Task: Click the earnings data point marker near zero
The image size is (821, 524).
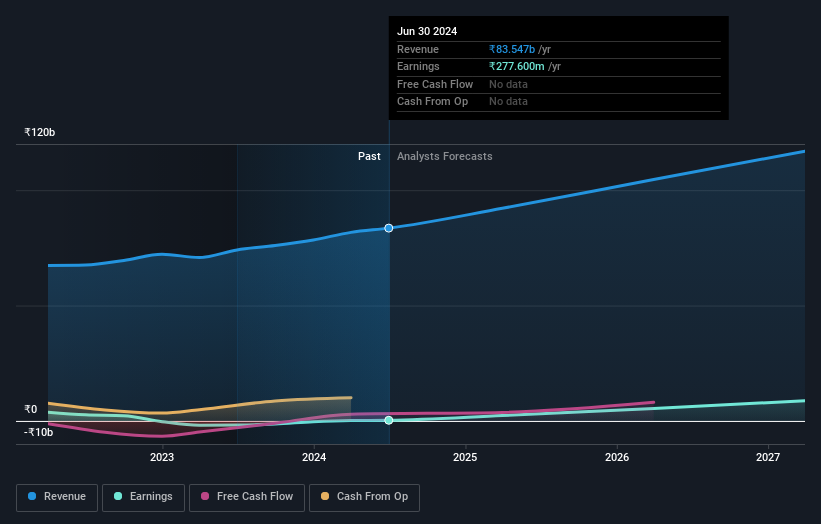Action: click(x=389, y=420)
